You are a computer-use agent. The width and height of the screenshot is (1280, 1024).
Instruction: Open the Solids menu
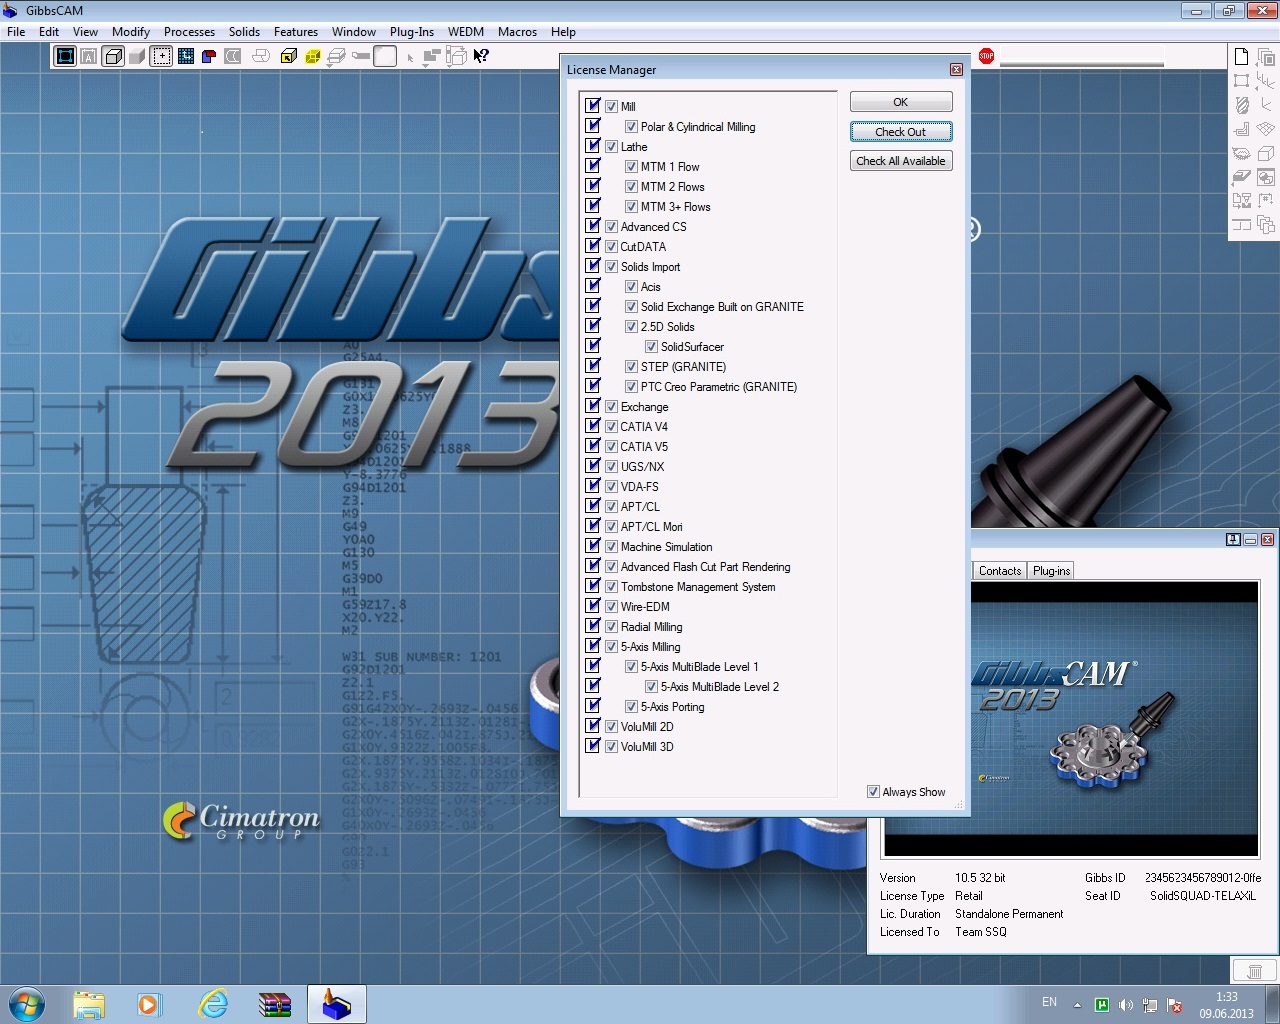click(x=244, y=32)
